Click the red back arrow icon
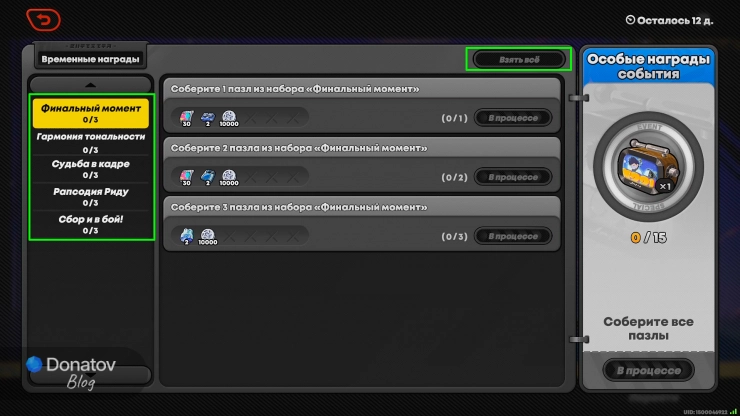 [x=43, y=20]
